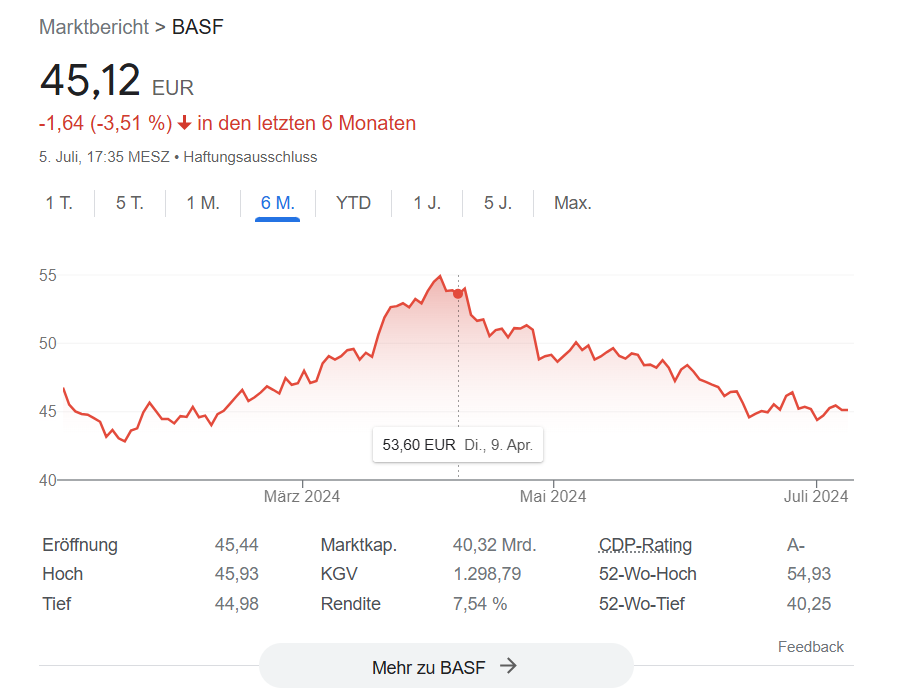Click the 45 y-axis label
Screen dimensions: 917x697
click(x=48, y=412)
